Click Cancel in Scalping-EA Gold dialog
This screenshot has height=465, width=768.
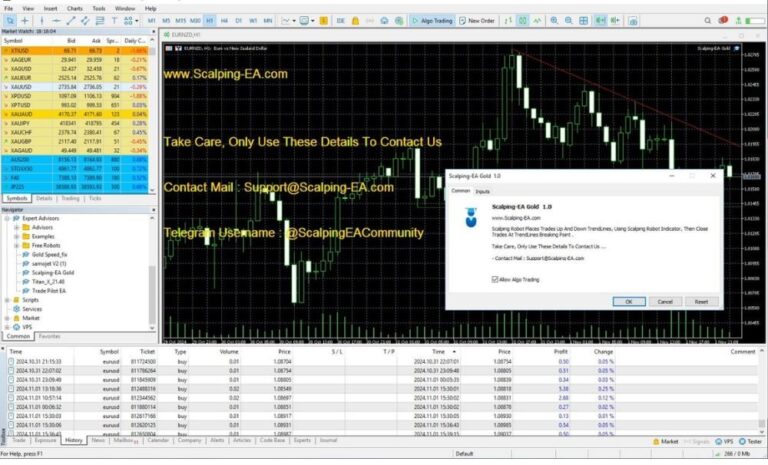tap(665, 302)
